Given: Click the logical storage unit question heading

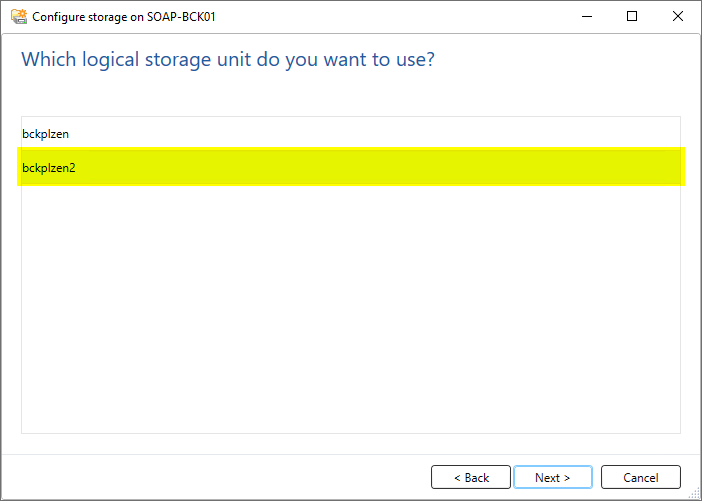Looking at the screenshot, I should click(228, 60).
